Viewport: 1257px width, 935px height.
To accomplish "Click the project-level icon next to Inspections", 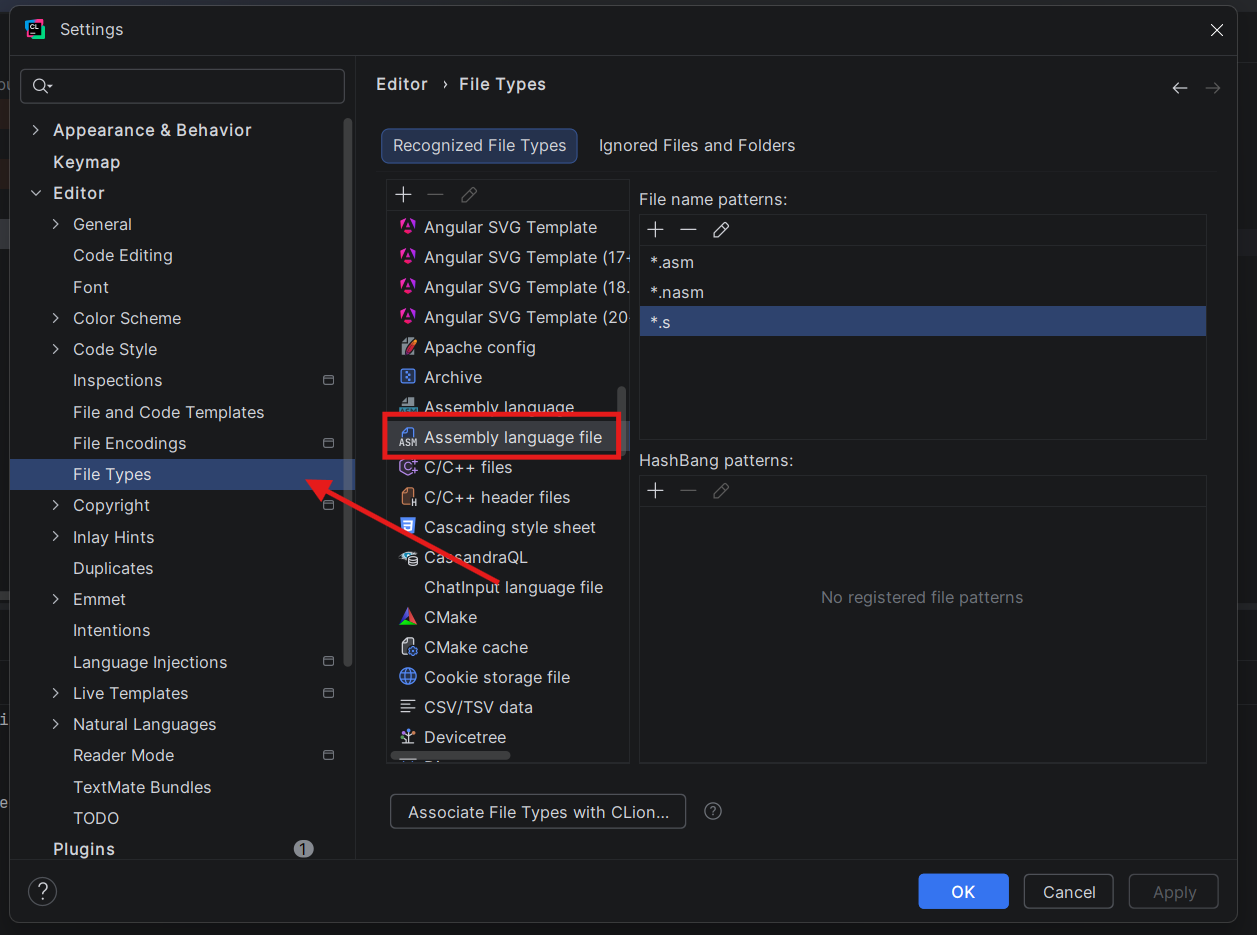I will (328, 380).
